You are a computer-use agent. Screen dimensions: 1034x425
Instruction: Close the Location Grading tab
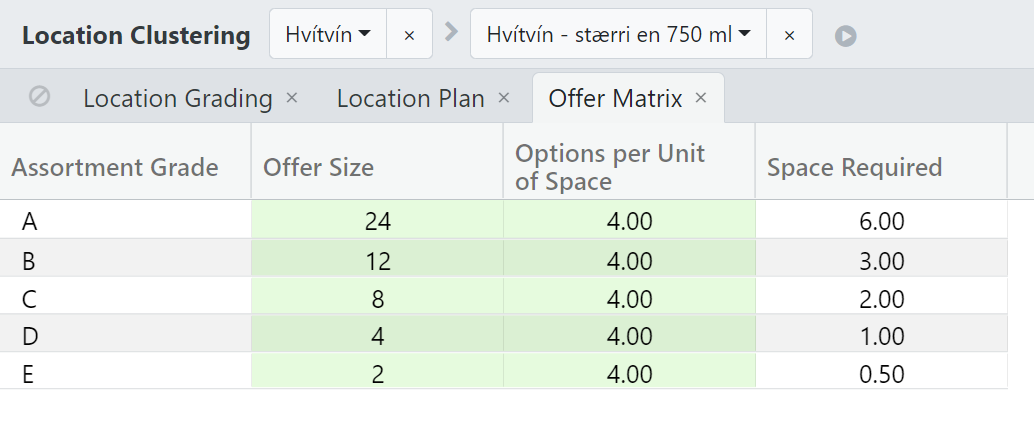pyautogui.click(x=292, y=98)
